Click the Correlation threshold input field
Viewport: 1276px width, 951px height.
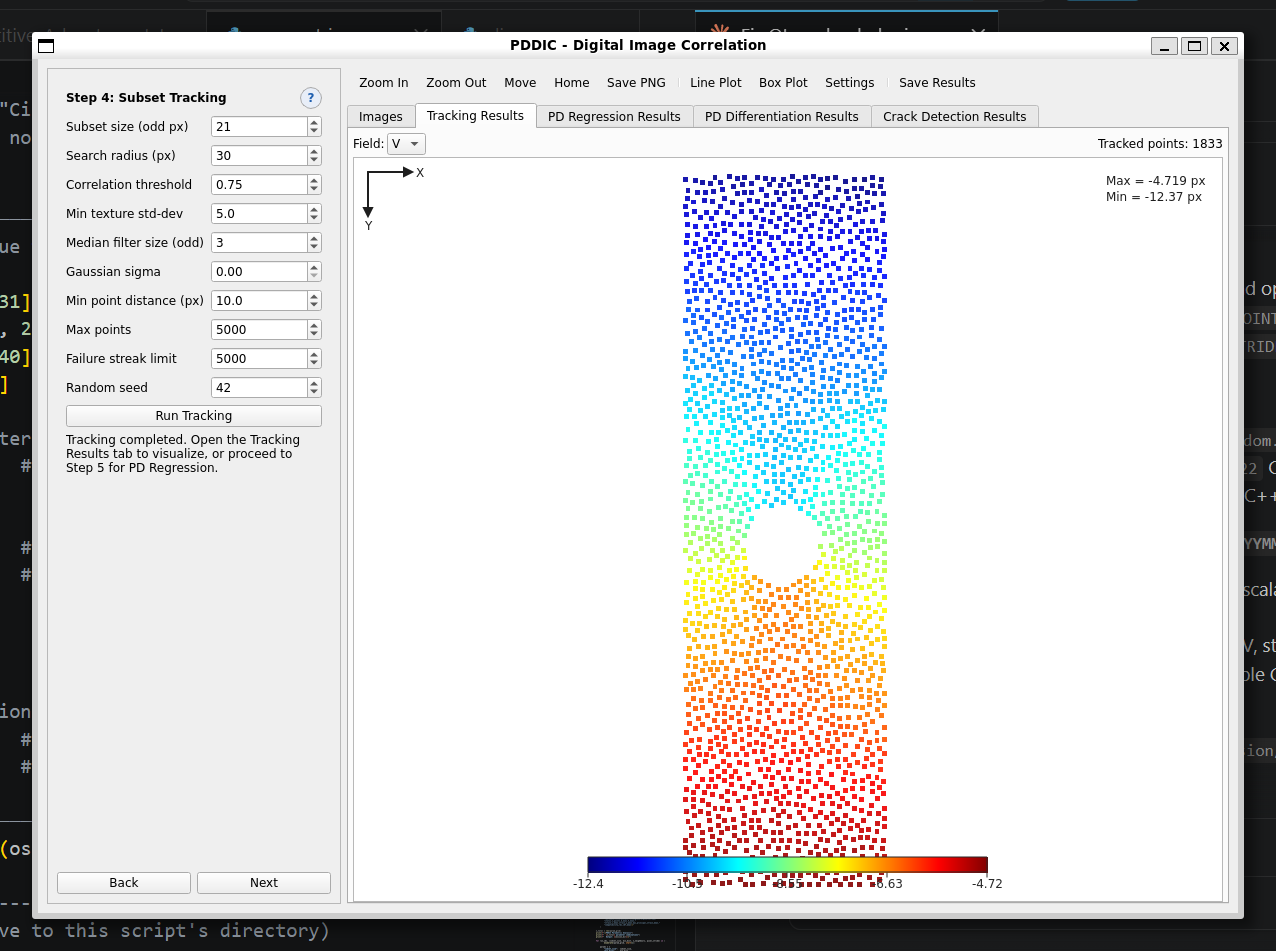point(259,185)
